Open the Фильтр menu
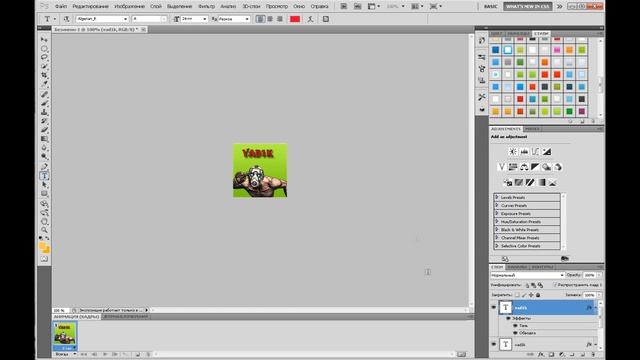640x360 pixels. click(x=207, y=6)
